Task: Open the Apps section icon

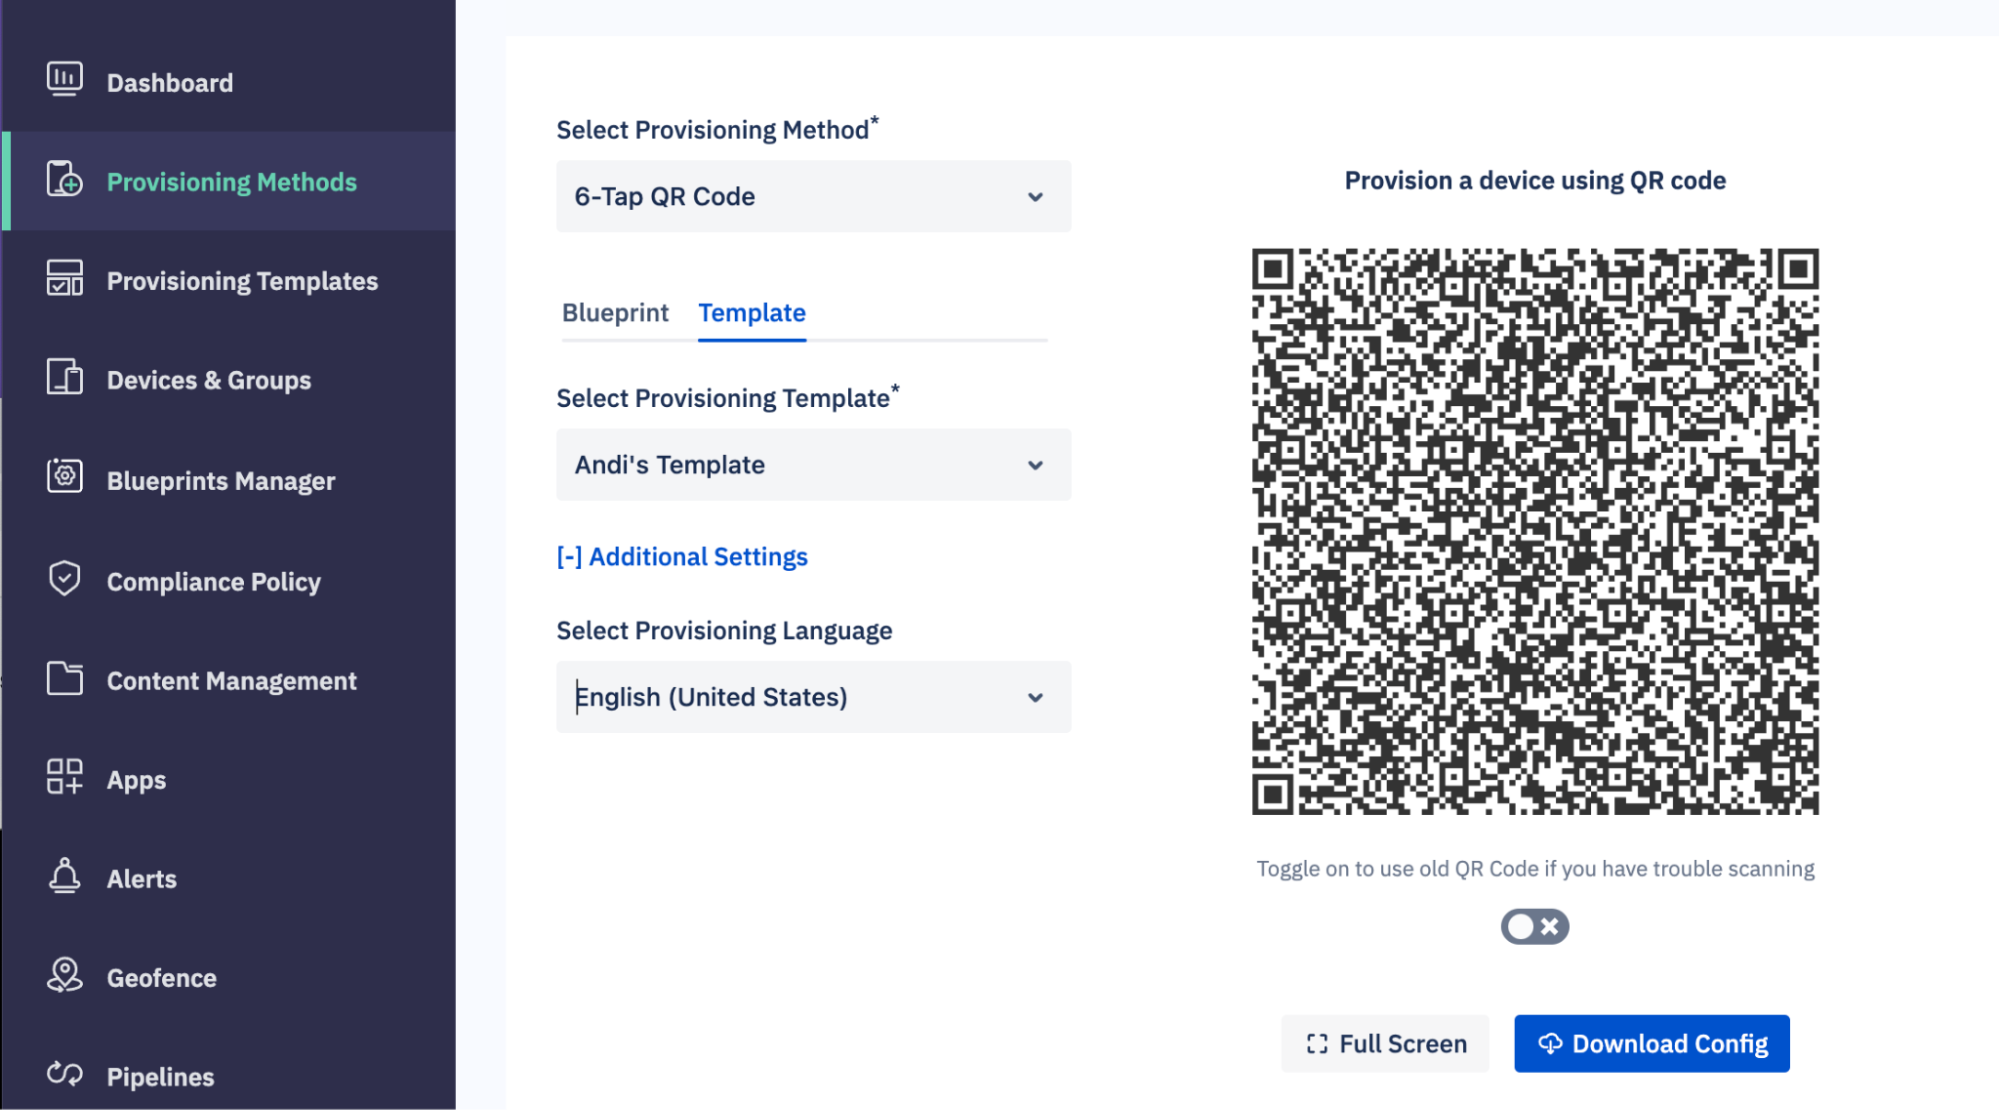Action: coord(64,779)
